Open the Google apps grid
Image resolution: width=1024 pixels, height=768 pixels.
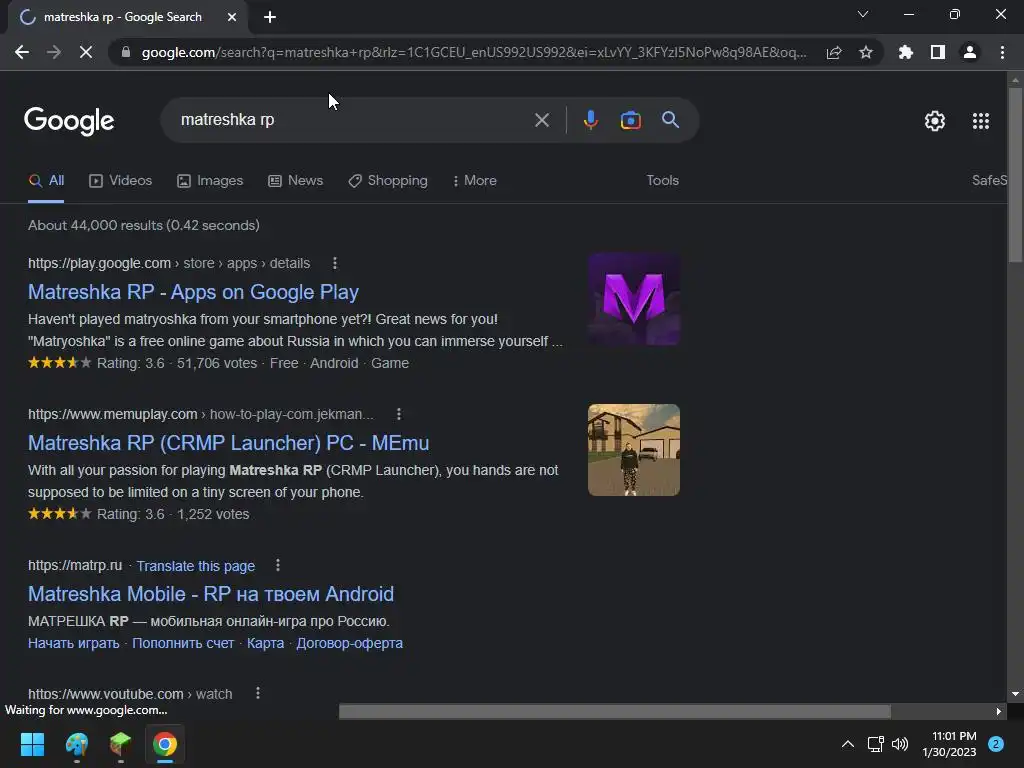(x=981, y=121)
